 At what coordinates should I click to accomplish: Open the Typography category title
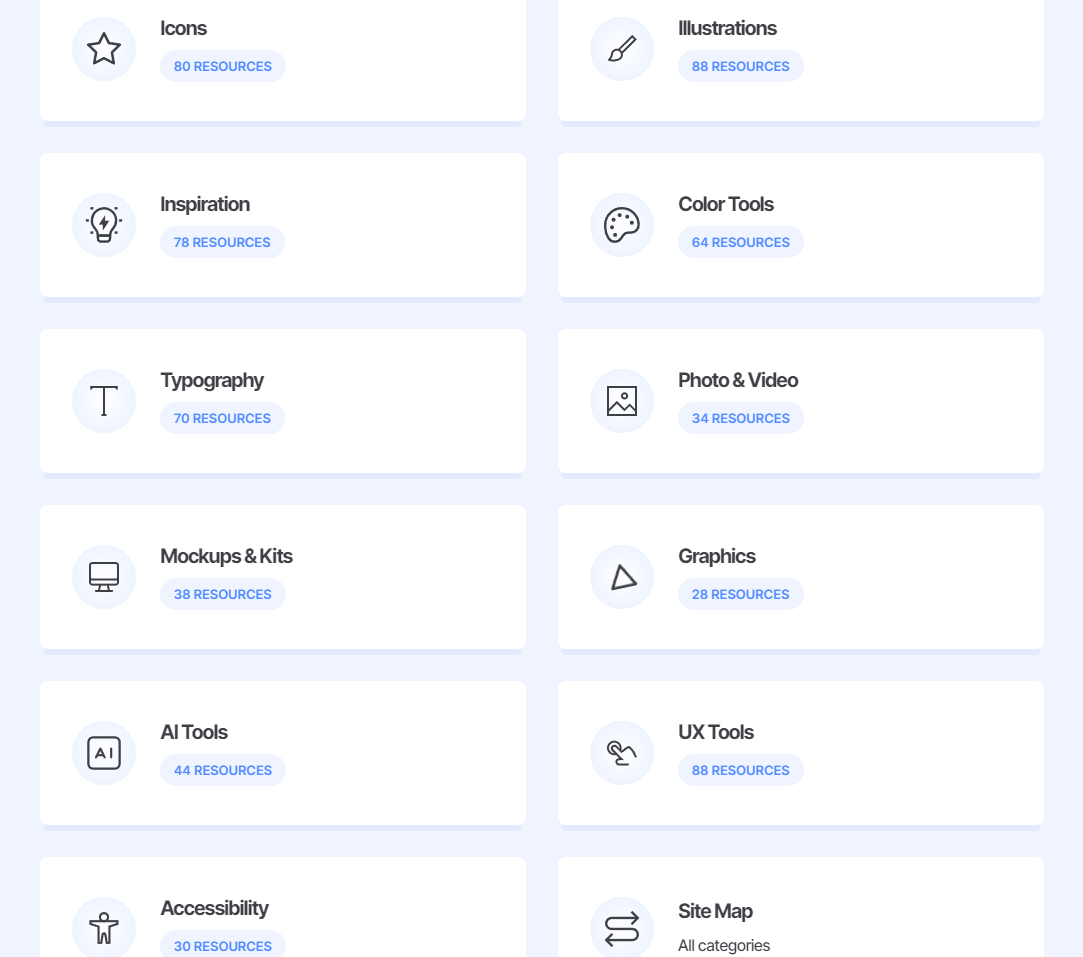tap(212, 380)
